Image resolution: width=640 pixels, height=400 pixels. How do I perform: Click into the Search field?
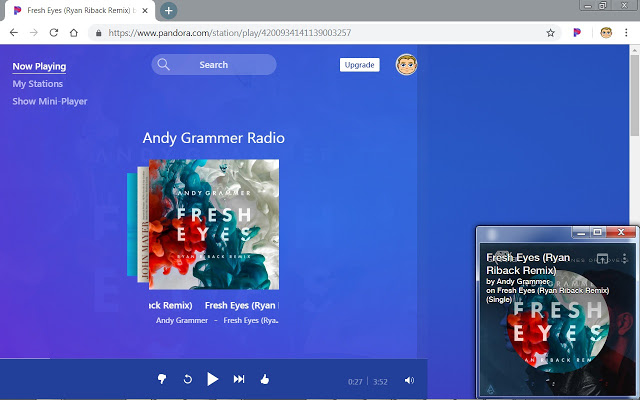tap(214, 64)
